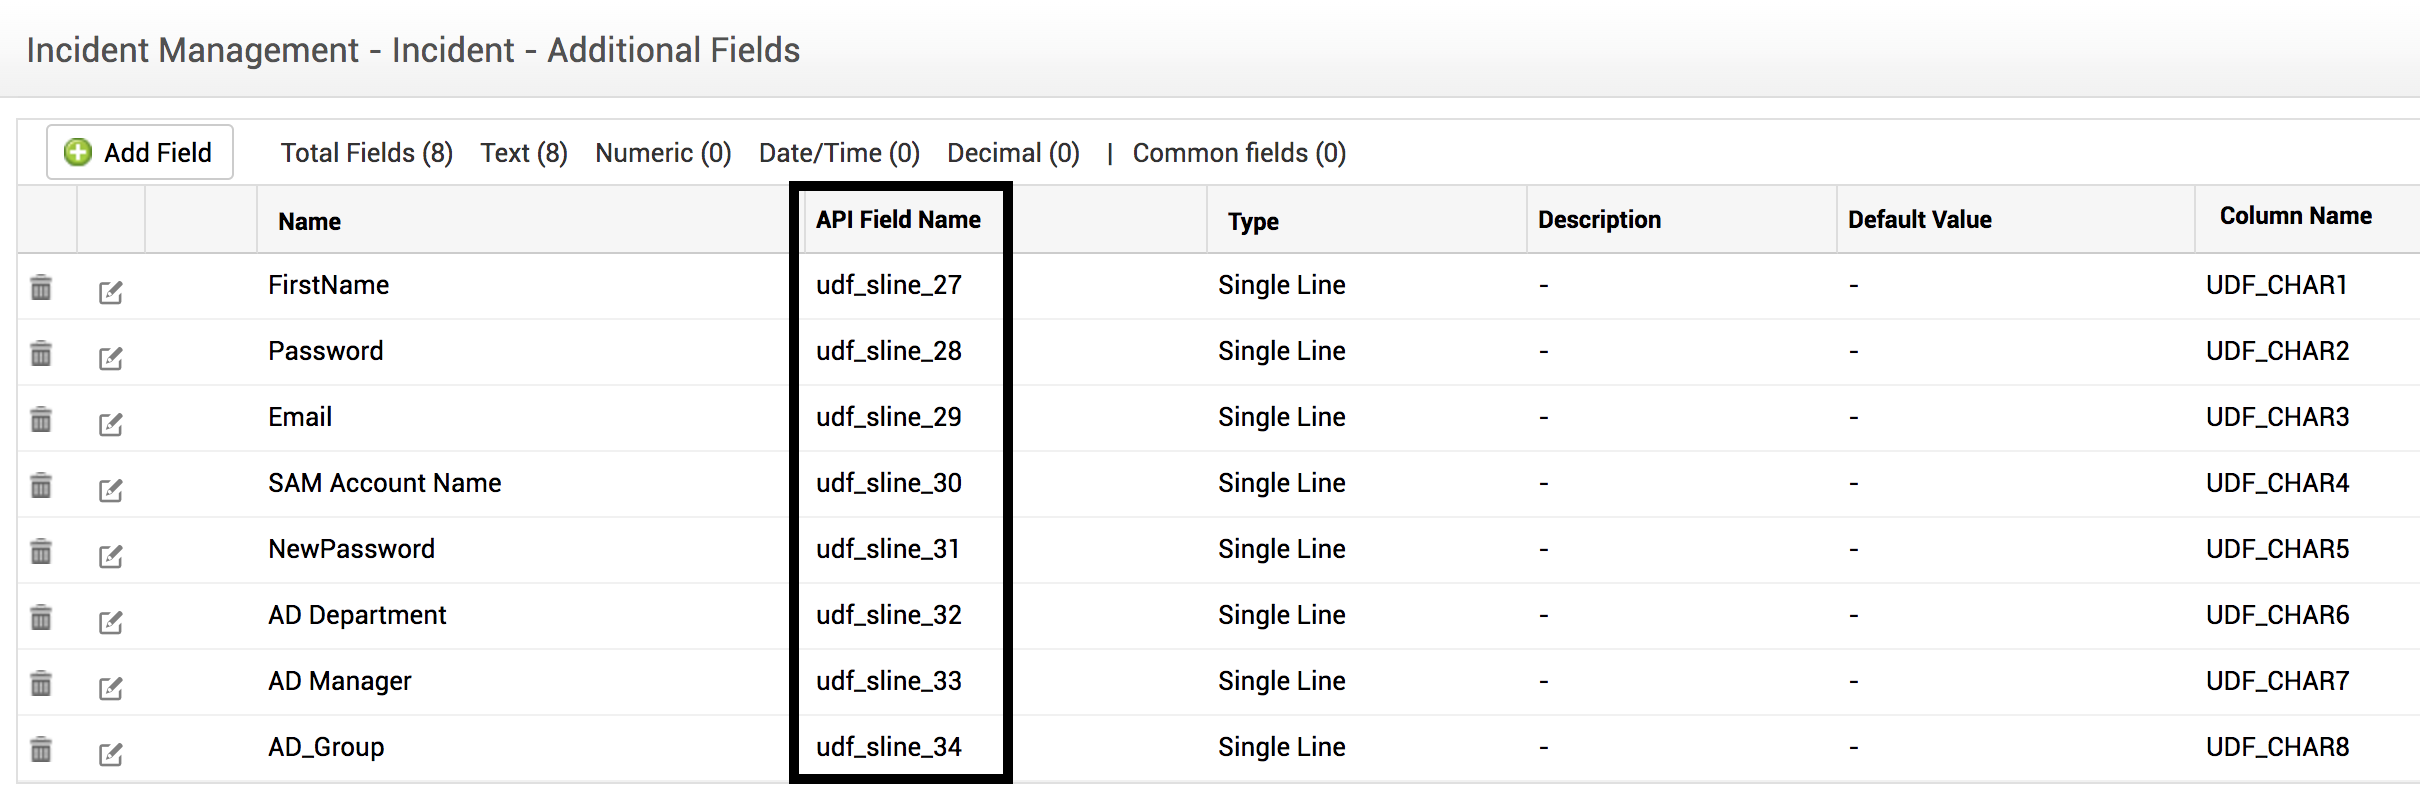The height and width of the screenshot is (804, 2420).
Task: Filter by Numeric (0) fields
Action: (x=663, y=153)
